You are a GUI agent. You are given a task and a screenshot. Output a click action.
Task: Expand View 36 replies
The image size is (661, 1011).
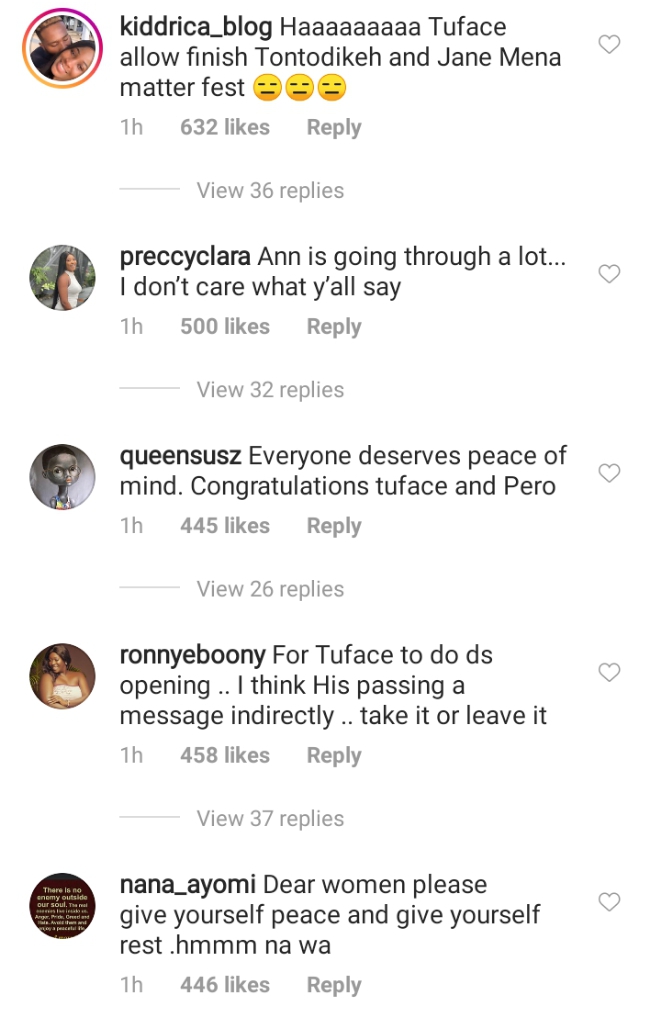pyautogui.click(x=270, y=191)
